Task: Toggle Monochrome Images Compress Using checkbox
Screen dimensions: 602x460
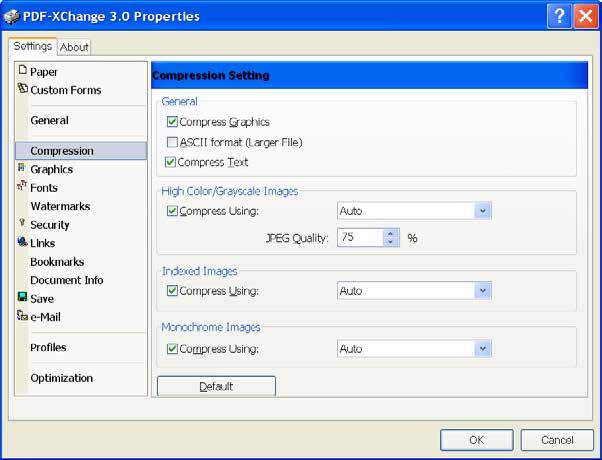Action: tap(172, 349)
